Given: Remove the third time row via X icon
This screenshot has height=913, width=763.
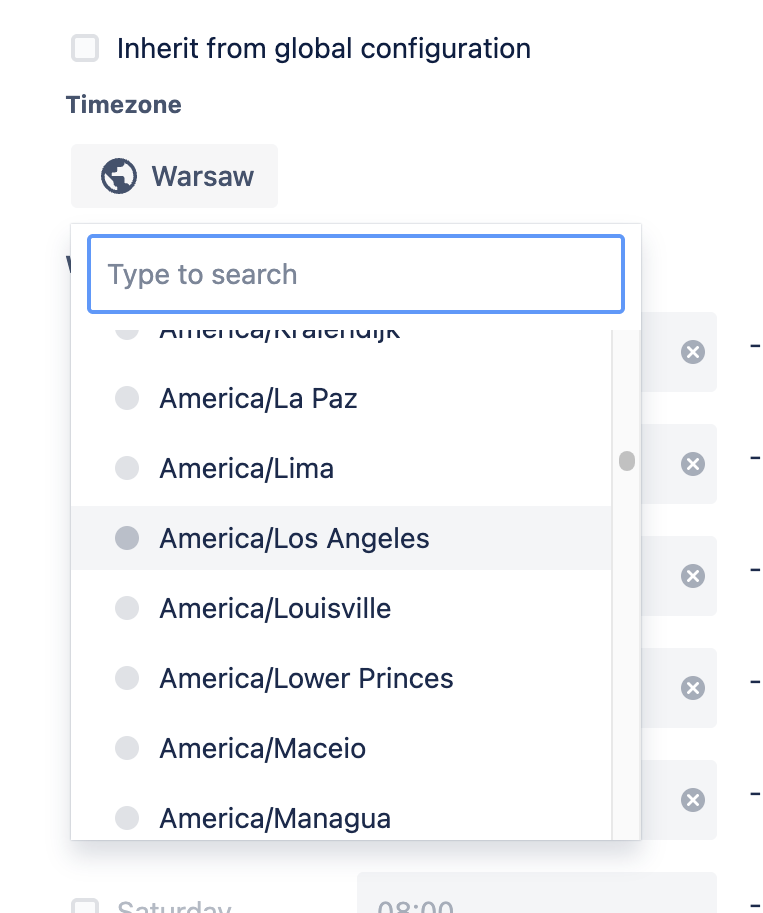Looking at the screenshot, I should [x=693, y=576].
